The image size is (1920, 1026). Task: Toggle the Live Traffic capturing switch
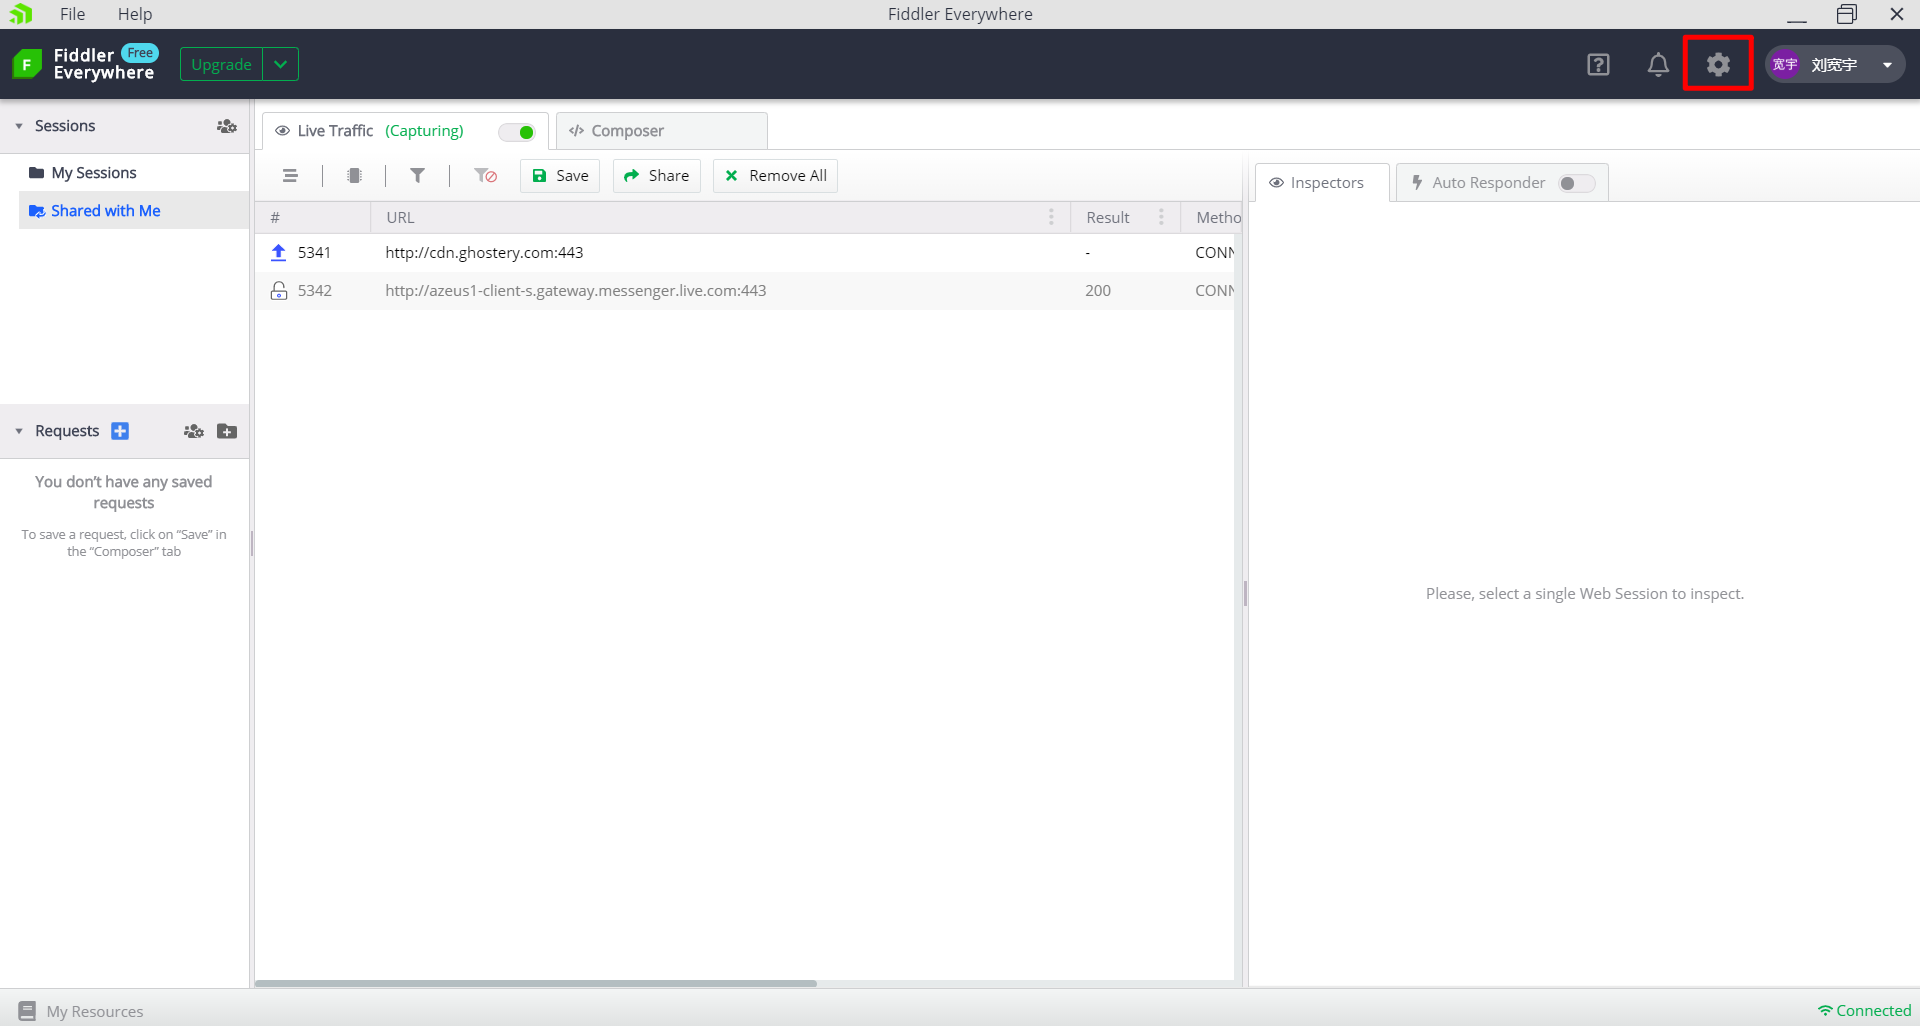517,132
